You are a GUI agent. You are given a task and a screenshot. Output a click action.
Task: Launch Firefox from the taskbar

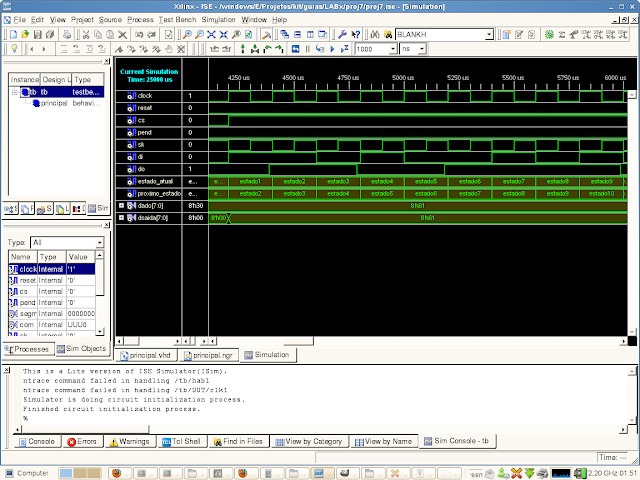point(115,472)
